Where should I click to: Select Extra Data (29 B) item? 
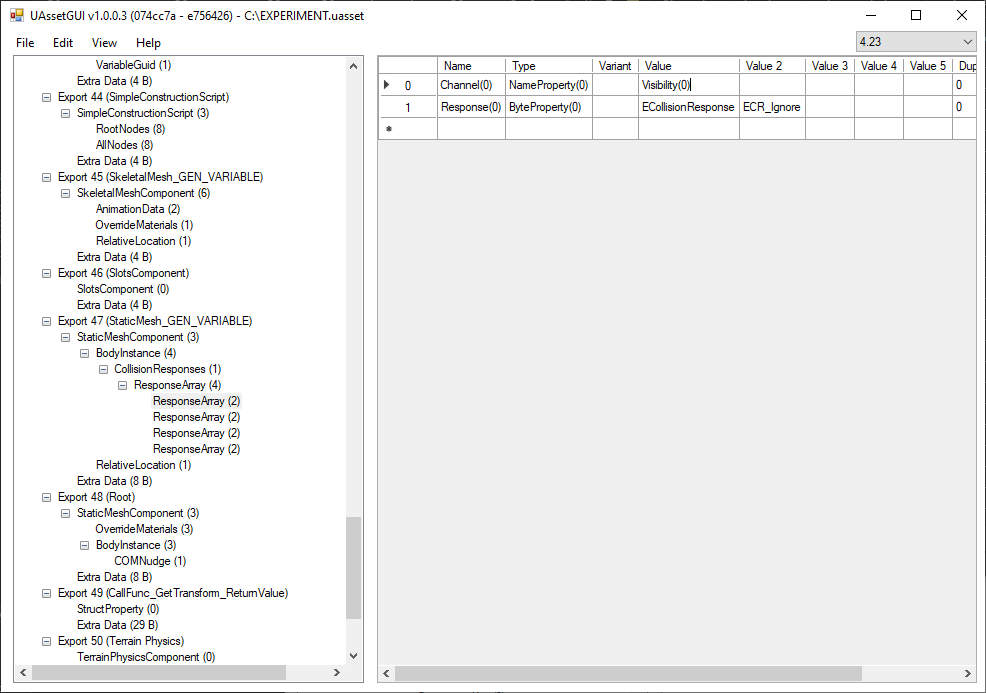click(x=117, y=625)
